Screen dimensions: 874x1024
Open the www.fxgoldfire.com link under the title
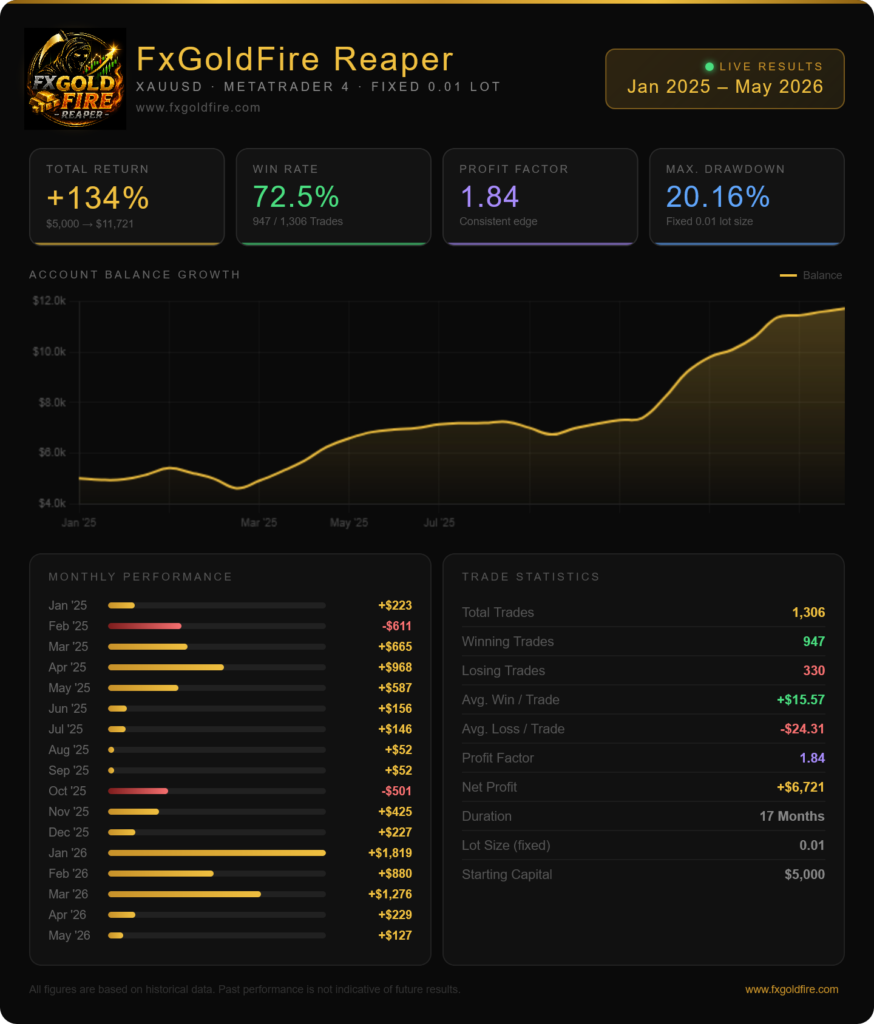pyautogui.click(x=198, y=108)
